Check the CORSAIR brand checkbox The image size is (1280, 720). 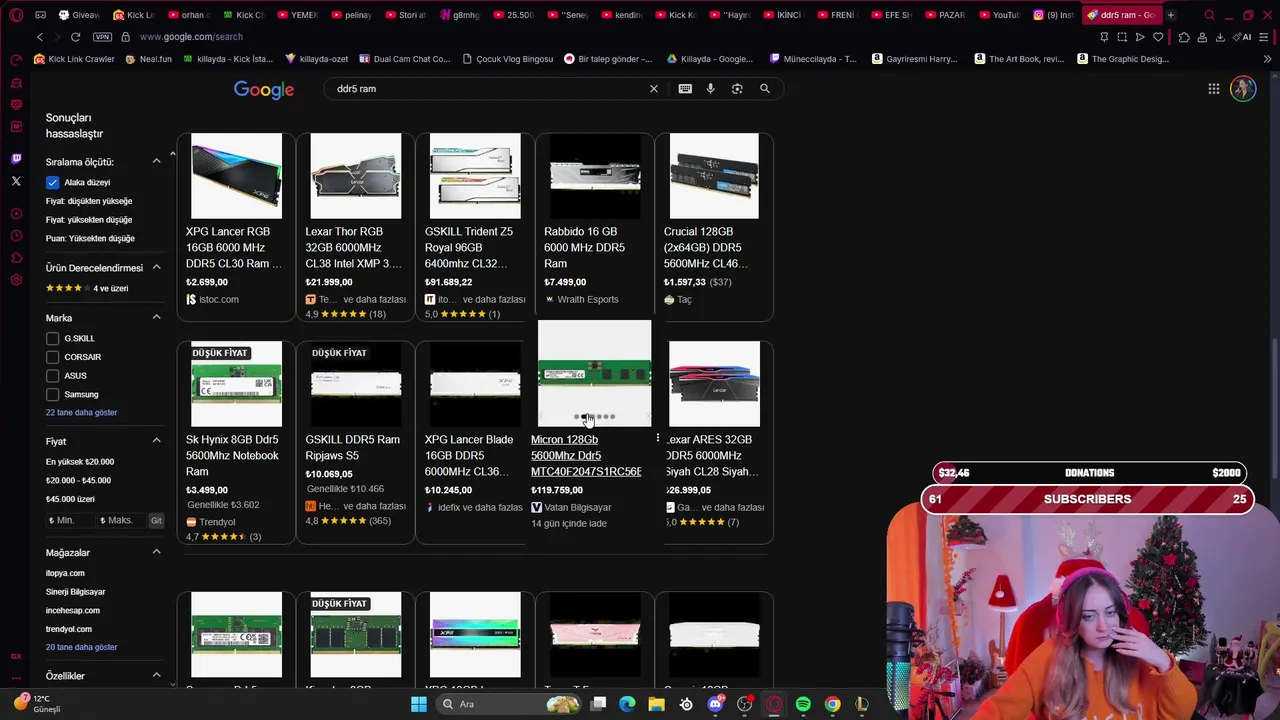52,357
